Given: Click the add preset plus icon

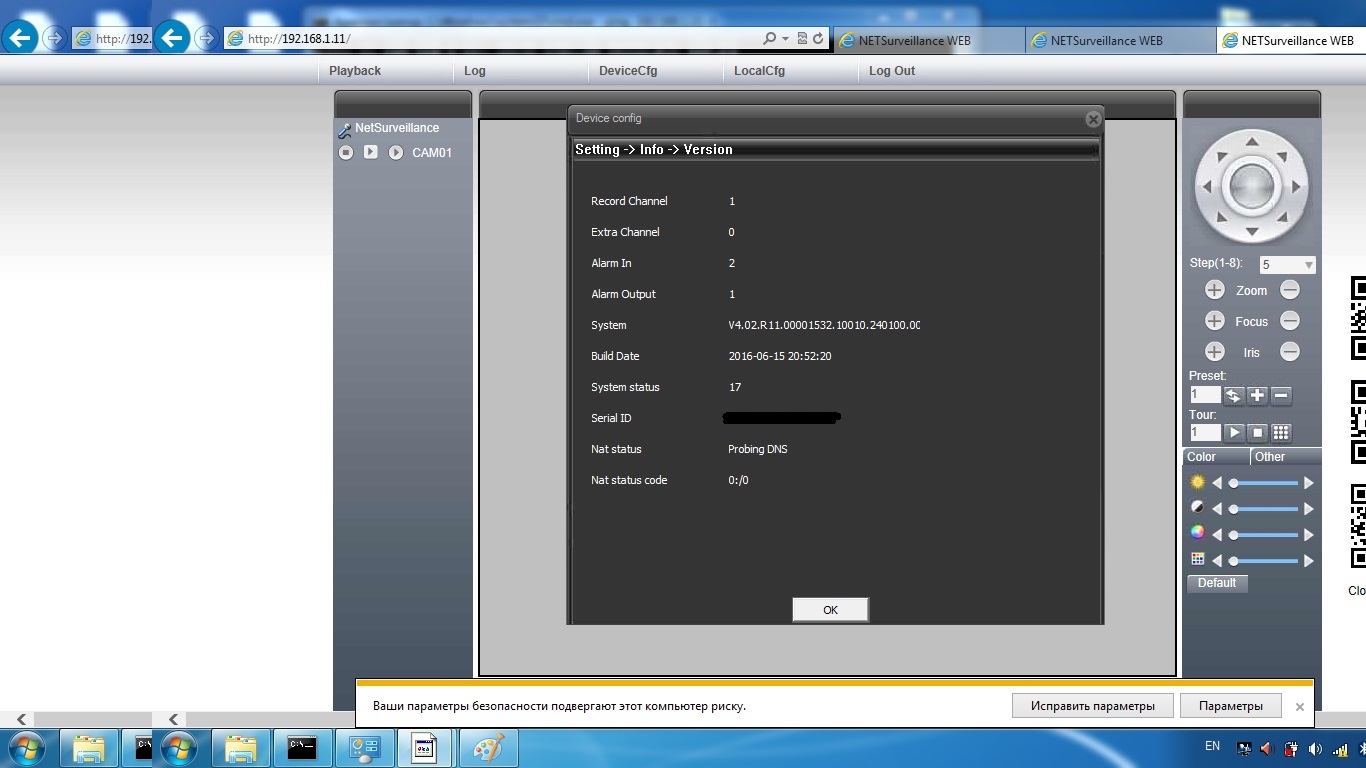Looking at the screenshot, I should click(x=1257, y=395).
